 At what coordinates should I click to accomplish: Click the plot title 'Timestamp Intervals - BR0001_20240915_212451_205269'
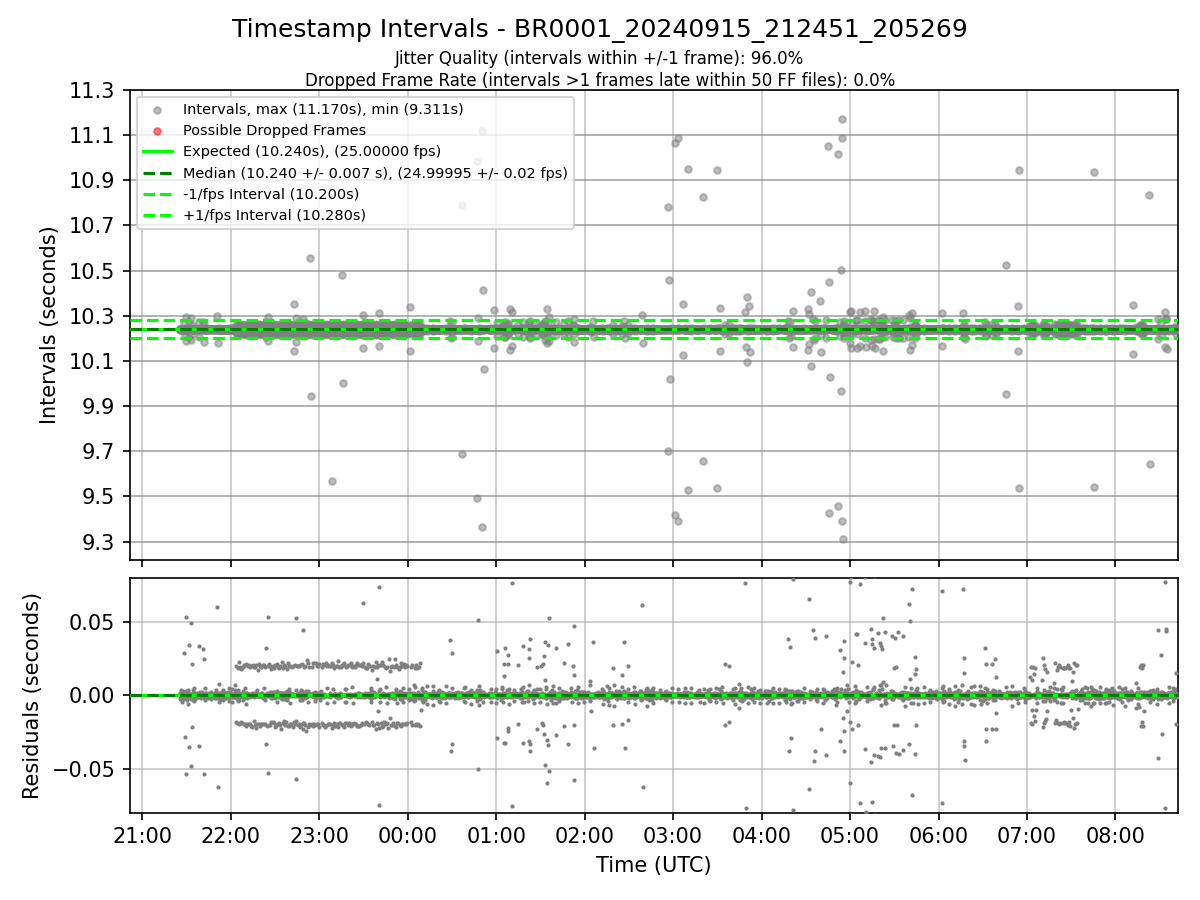click(600, 29)
